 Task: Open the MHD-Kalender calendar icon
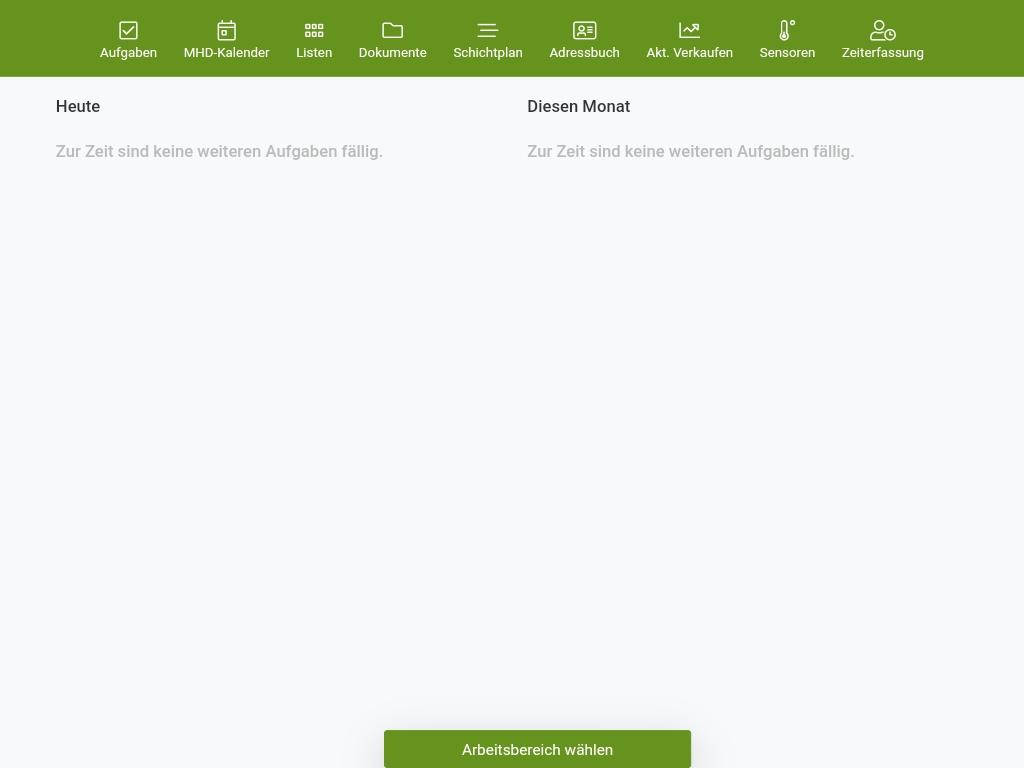coord(227,30)
